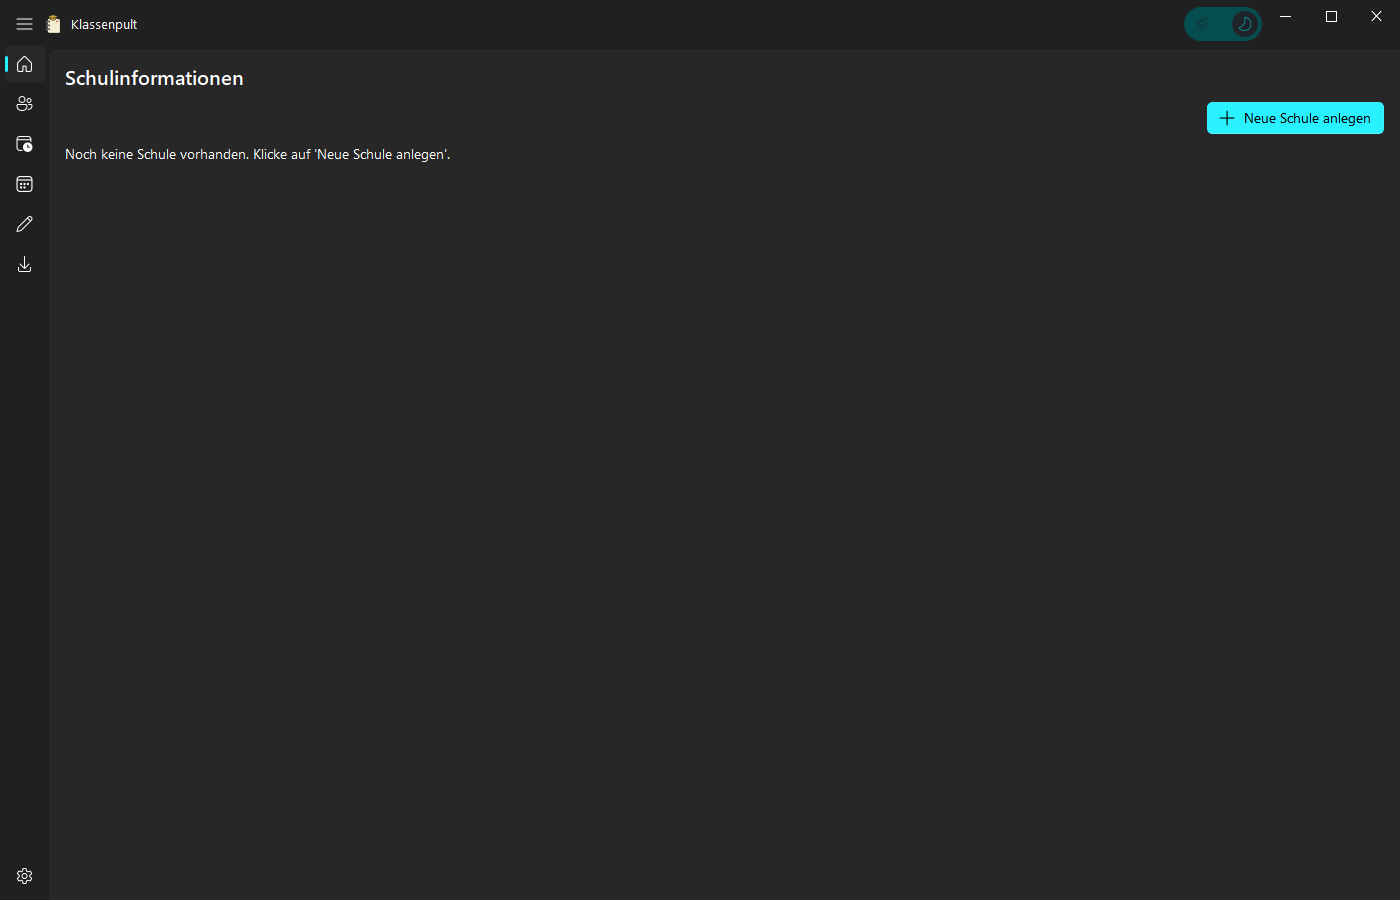Maximize the Klassenpult window
Viewport: 1400px width, 901px height.
(1331, 16)
